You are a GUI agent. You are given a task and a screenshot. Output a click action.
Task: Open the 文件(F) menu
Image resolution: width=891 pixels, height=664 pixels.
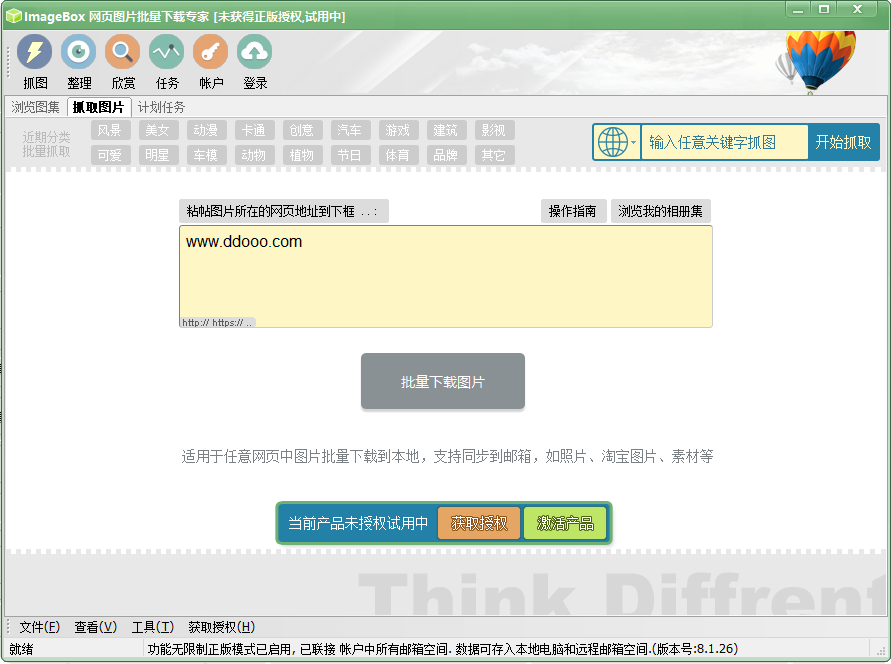pos(40,627)
